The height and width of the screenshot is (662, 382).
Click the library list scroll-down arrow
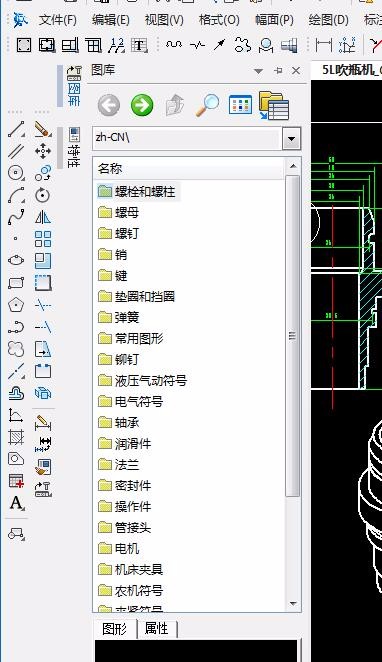[x=293, y=604]
